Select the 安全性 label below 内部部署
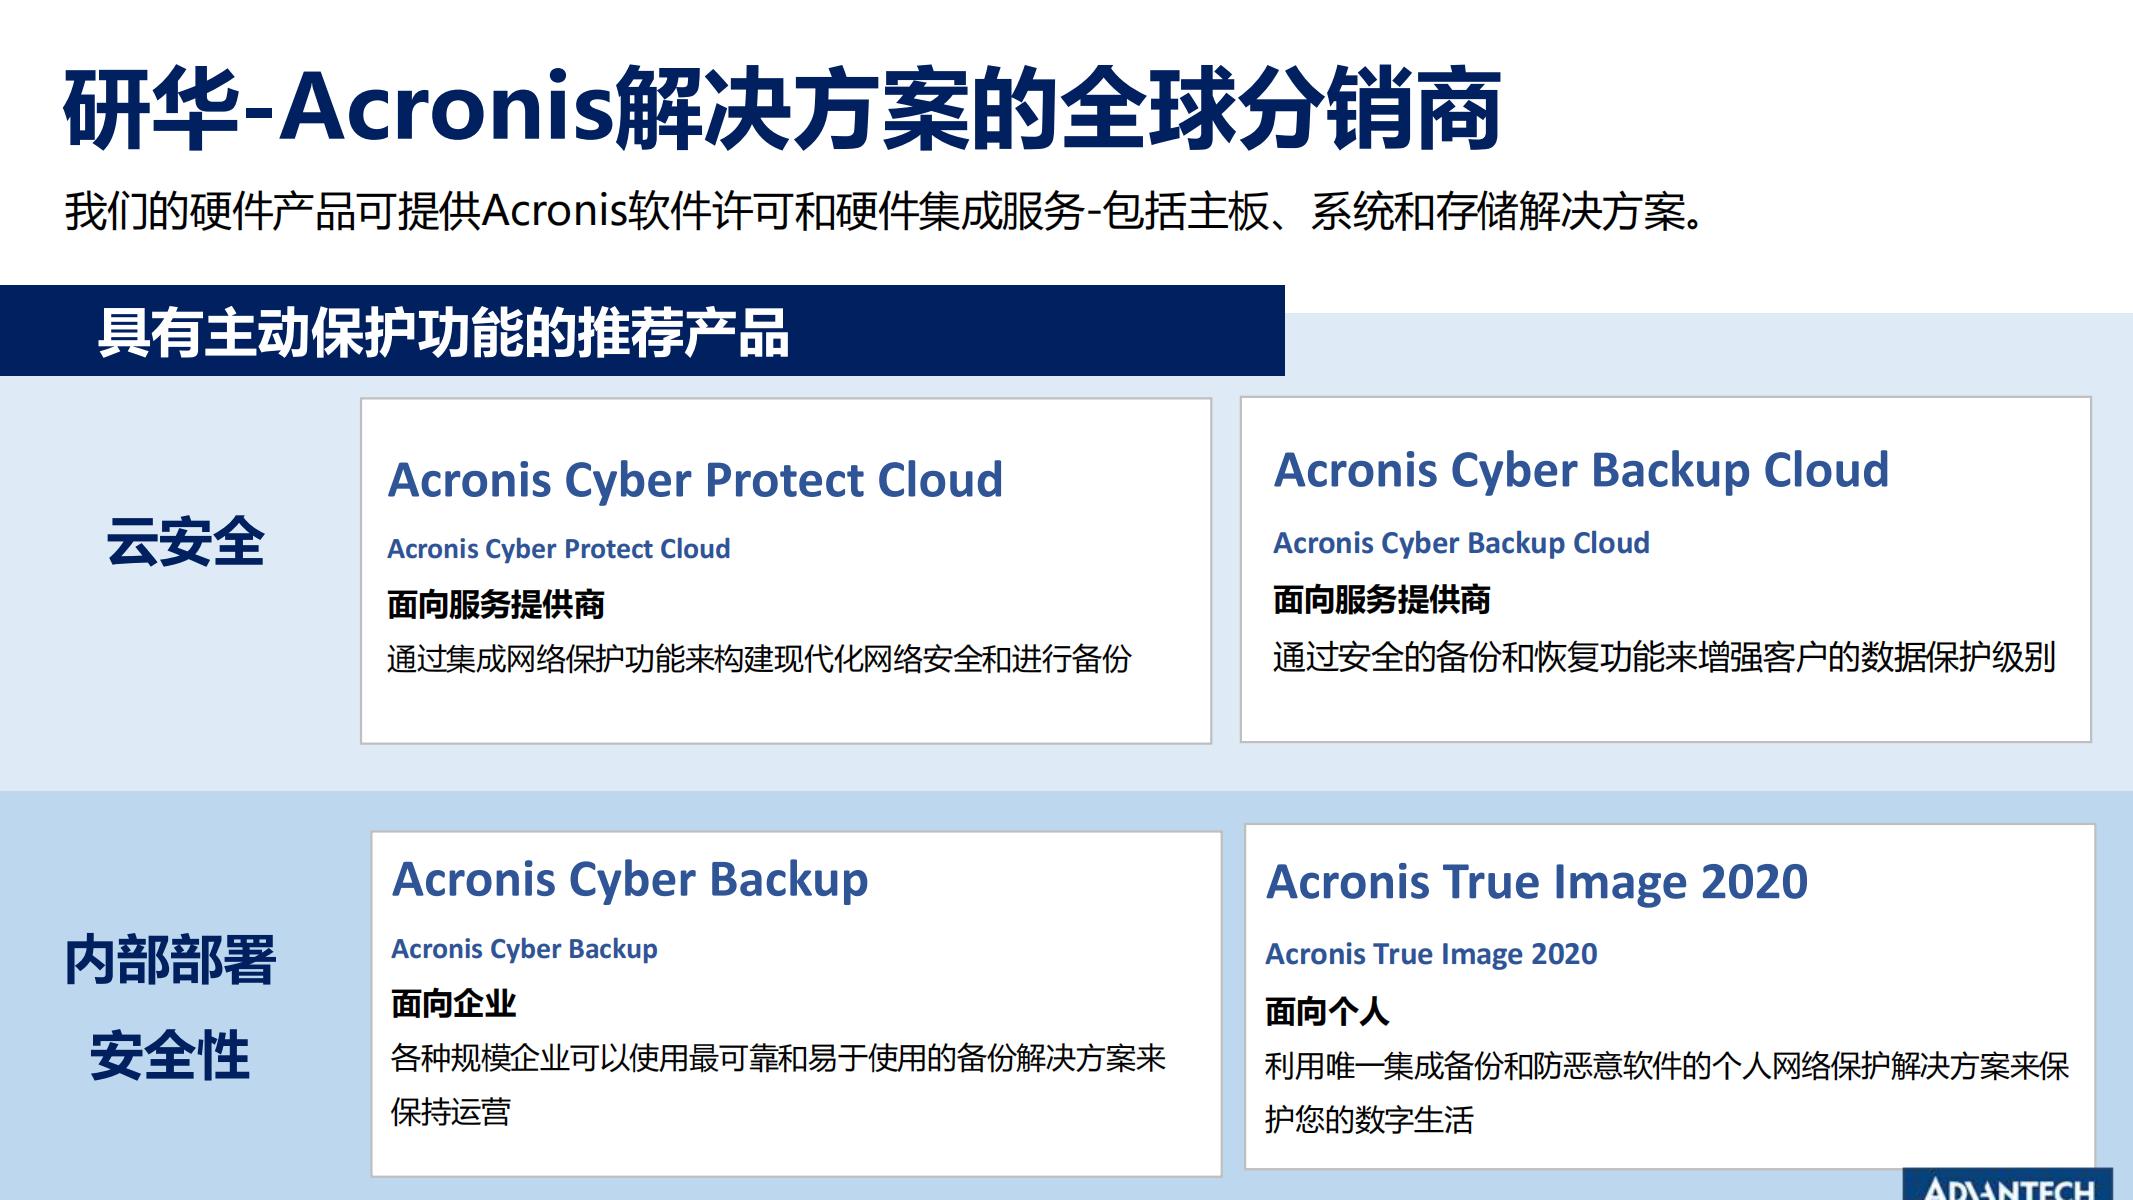This screenshot has height=1200, width=2133. 170,1056
